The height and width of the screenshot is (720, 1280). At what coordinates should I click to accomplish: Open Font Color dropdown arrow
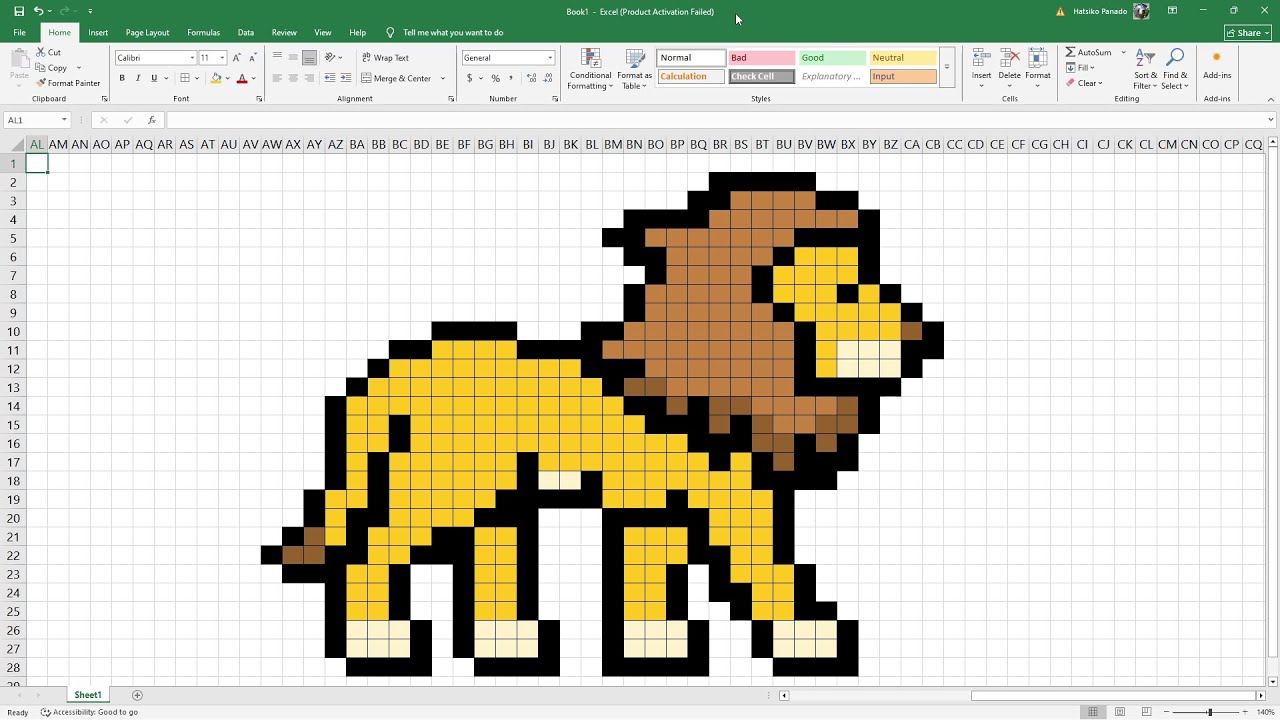tap(253, 78)
